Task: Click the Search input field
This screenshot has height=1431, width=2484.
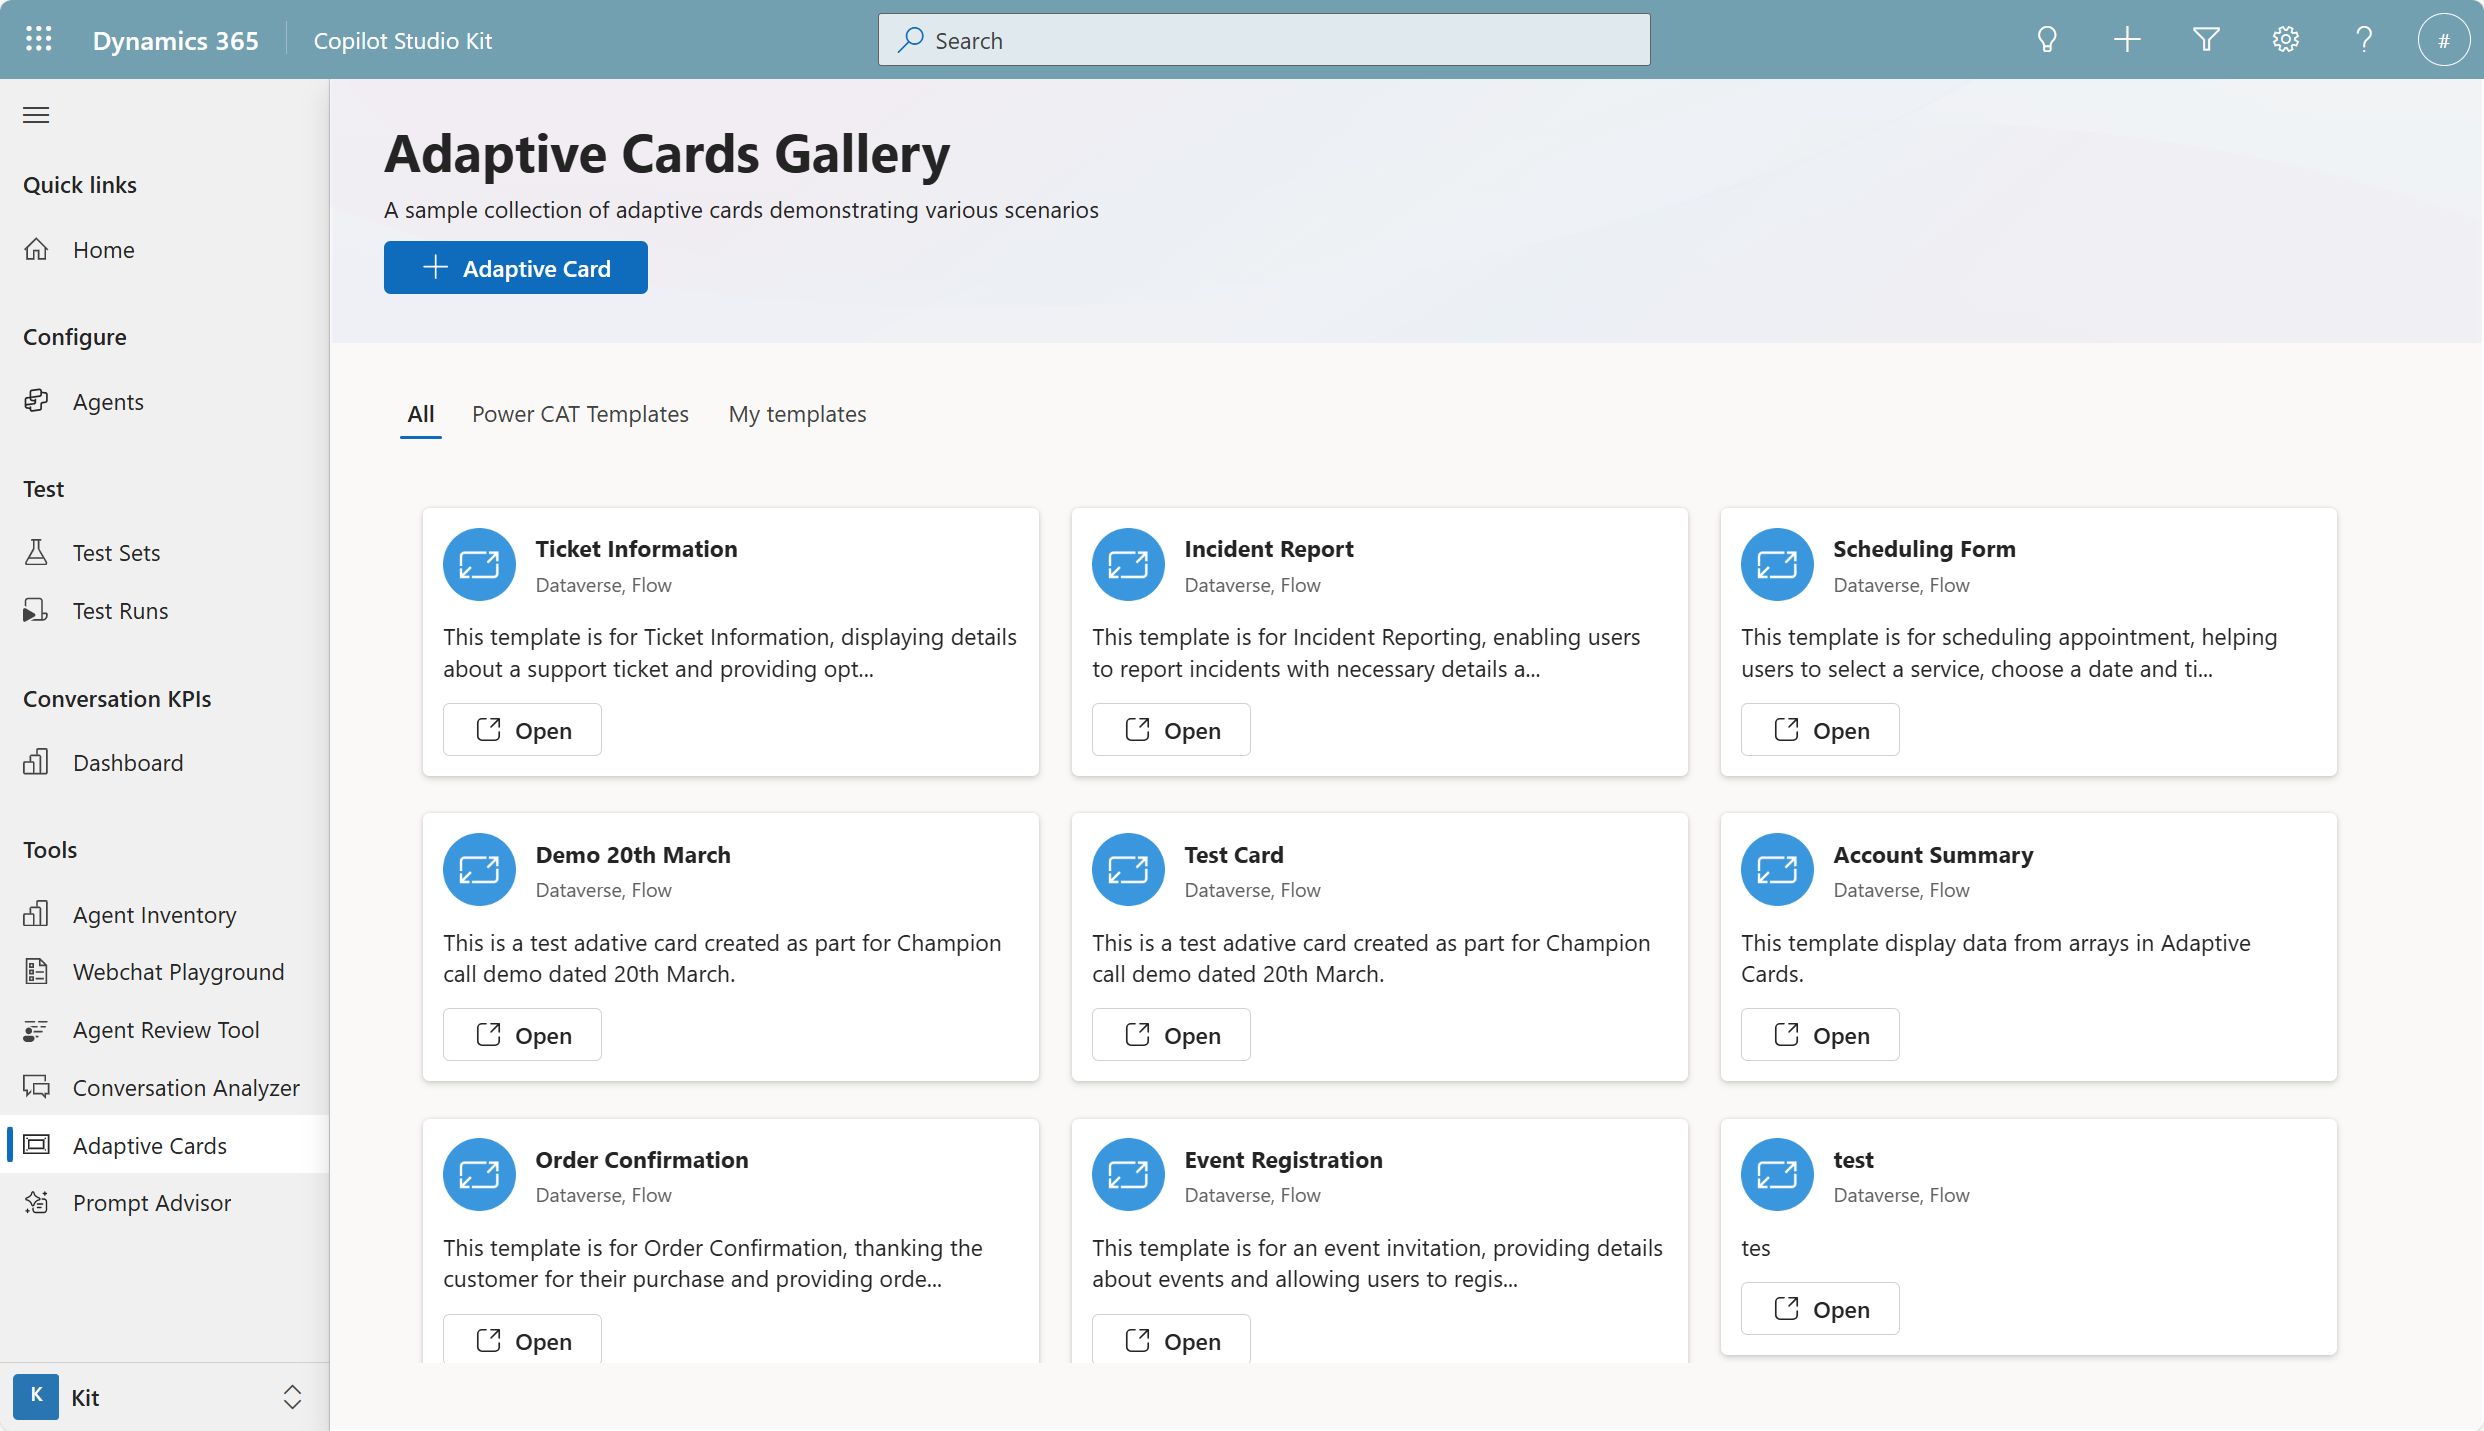Action: coord(1264,40)
